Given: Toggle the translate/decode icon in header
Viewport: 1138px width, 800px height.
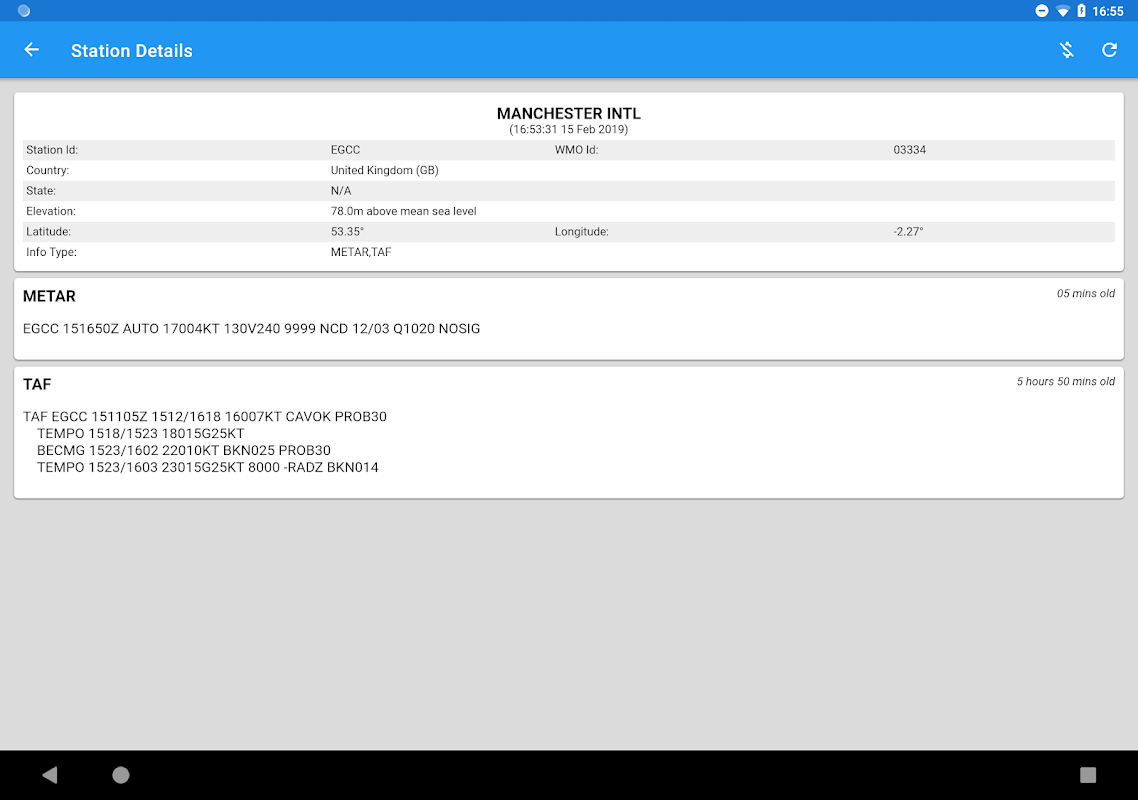Looking at the screenshot, I should (x=1066, y=50).
